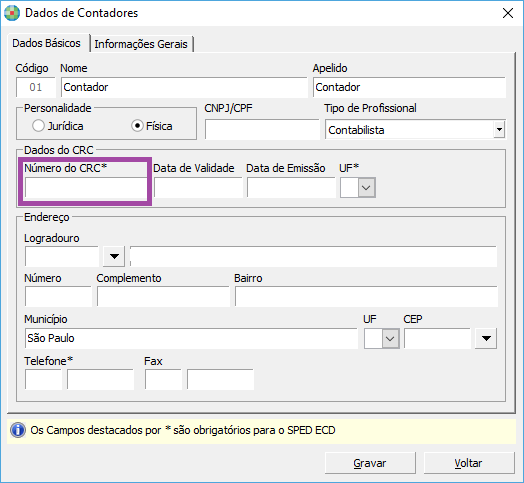Switch to the Informações Gerais tab
The image size is (524, 483).
(x=141, y=44)
